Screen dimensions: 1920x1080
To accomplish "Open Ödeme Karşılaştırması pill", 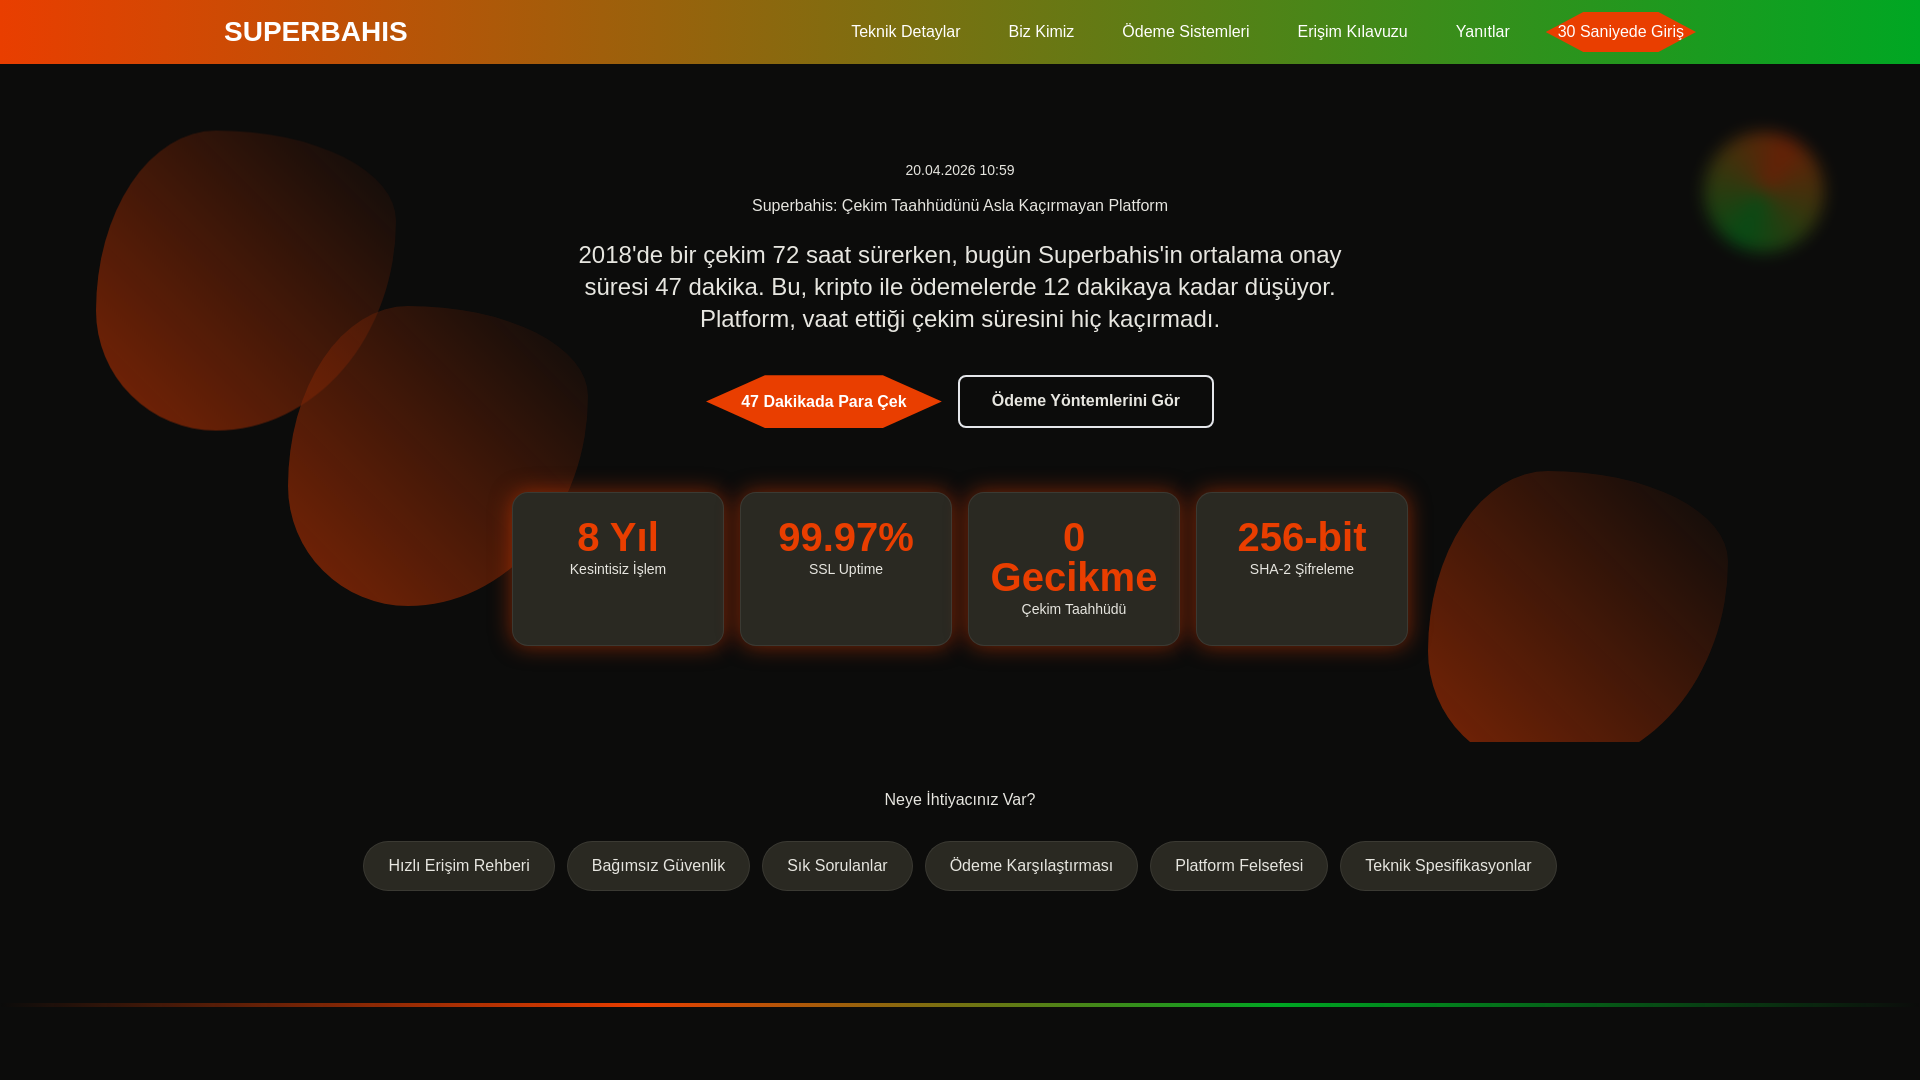I will (1031, 866).
